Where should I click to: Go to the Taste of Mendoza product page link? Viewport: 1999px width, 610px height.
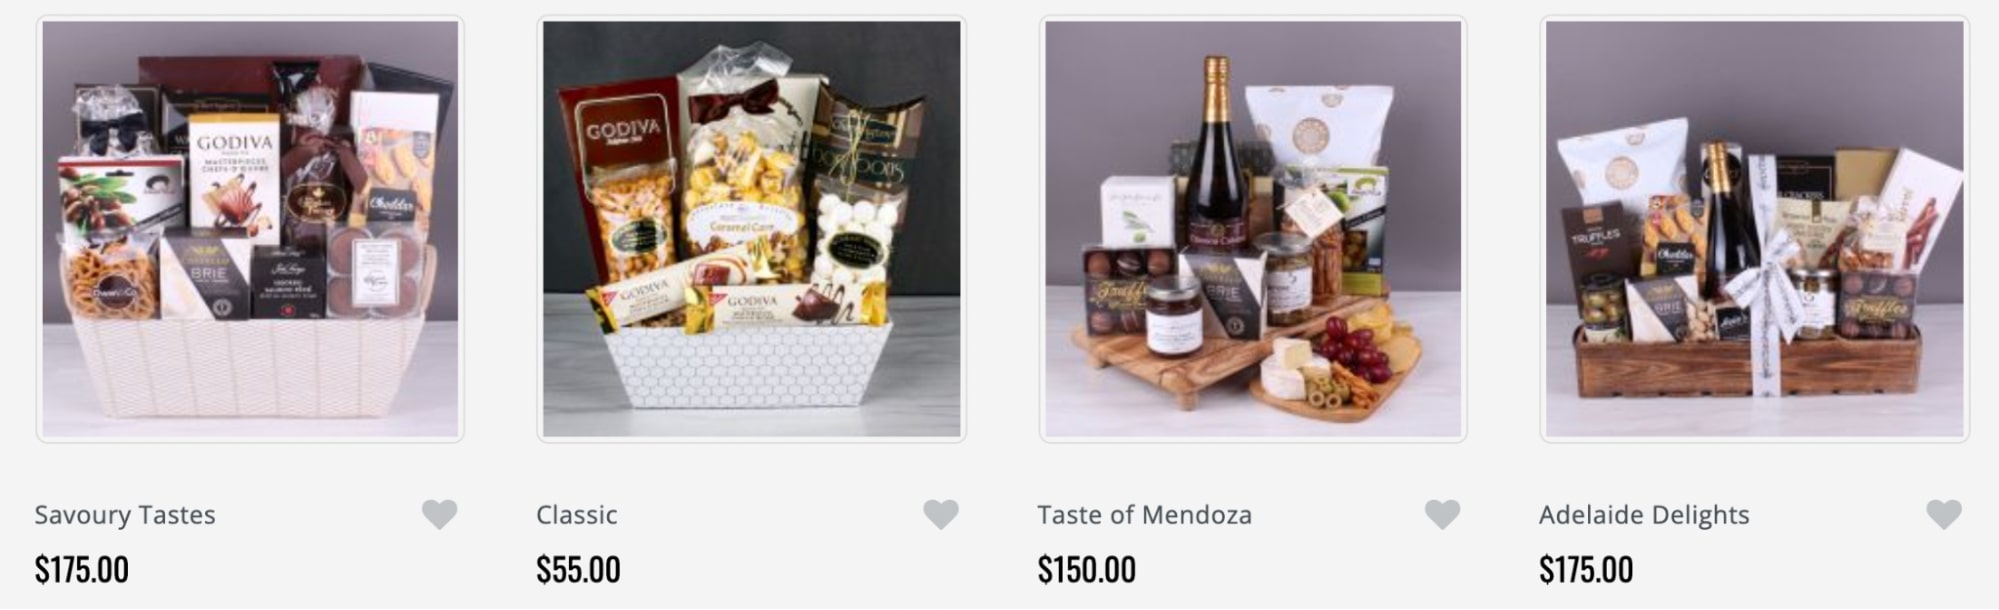point(1145,515)
